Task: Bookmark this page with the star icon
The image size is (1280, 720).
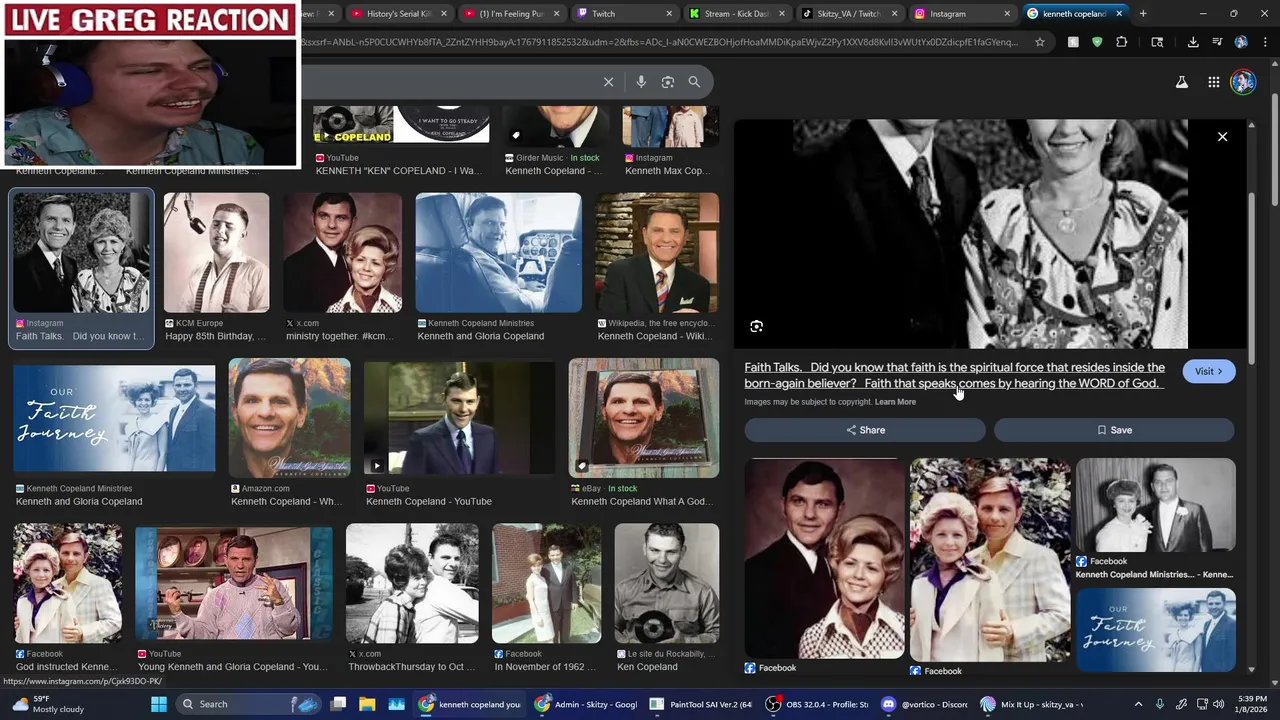Action: click(x=1040, y=42)
